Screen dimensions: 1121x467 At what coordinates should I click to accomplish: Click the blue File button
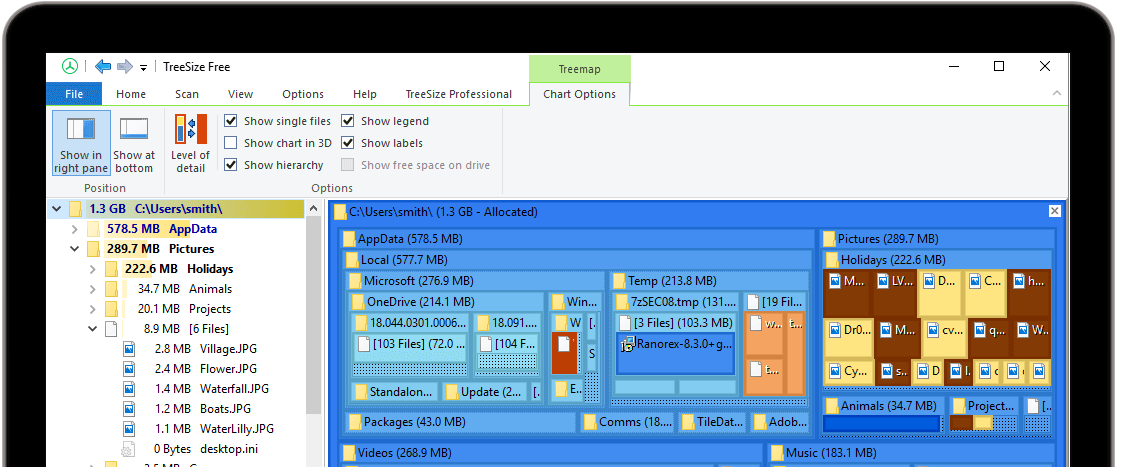(x=74, y=94)
